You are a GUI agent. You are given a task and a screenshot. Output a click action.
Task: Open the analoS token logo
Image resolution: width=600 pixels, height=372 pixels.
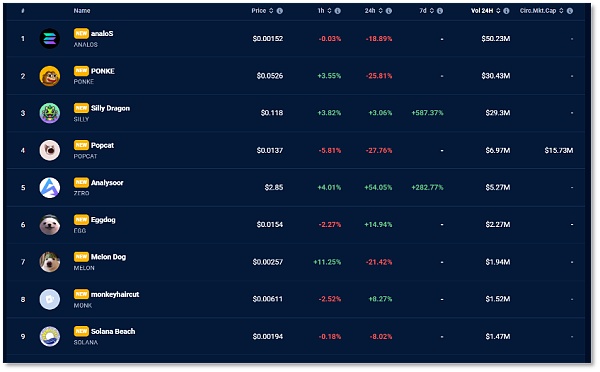click(x=50, y=39)
